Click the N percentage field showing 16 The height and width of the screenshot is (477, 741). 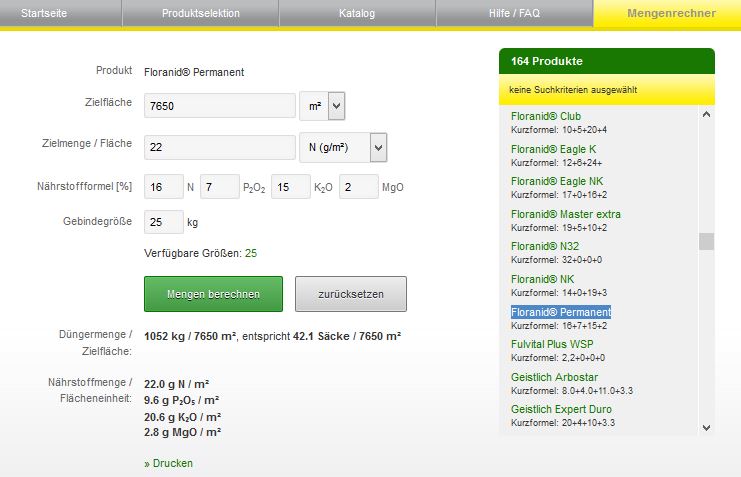point(164,187)
